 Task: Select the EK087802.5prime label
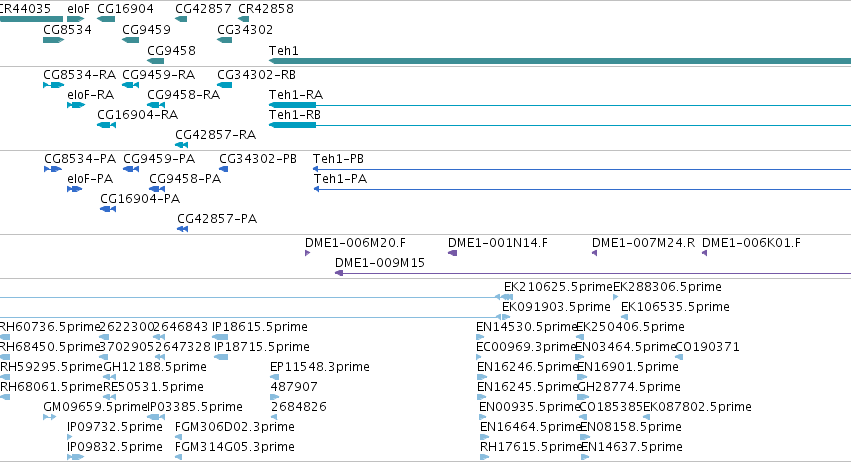click(697, 407)
